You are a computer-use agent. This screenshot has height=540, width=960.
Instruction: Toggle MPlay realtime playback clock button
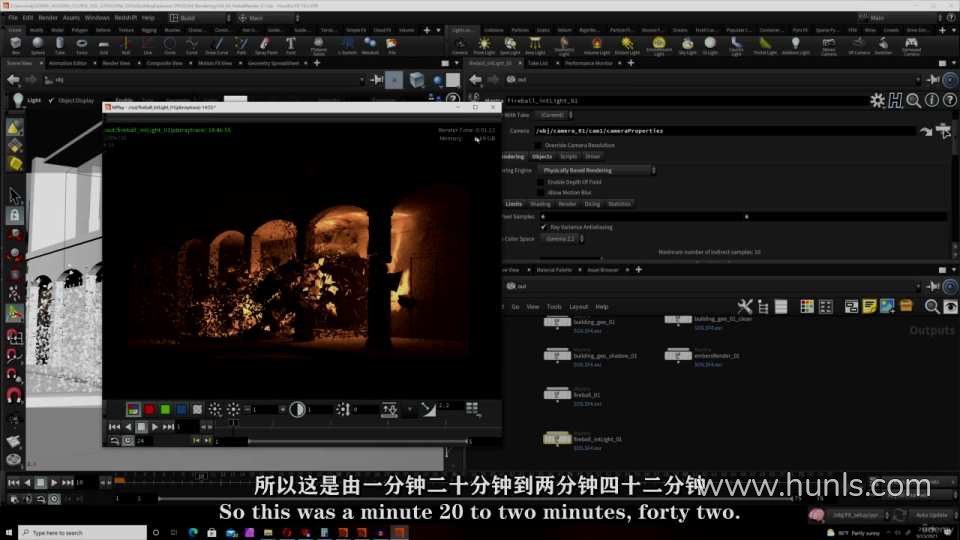127,440
